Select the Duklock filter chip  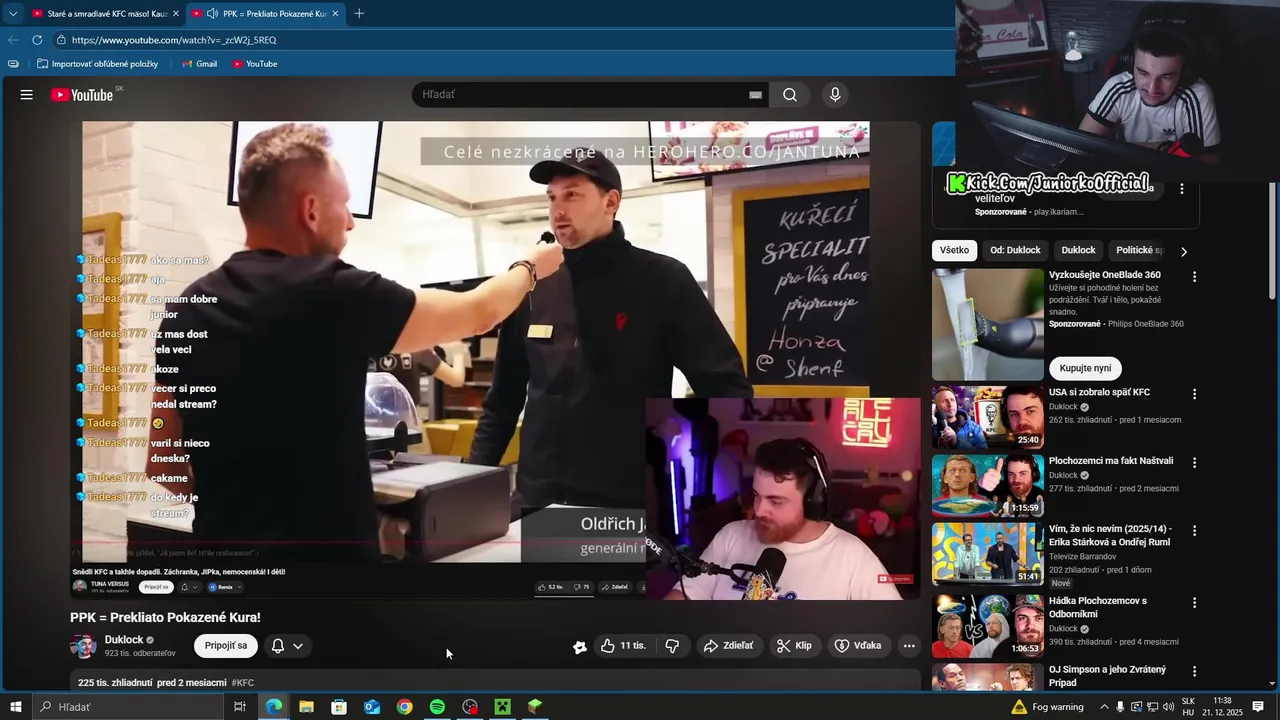1078,250
